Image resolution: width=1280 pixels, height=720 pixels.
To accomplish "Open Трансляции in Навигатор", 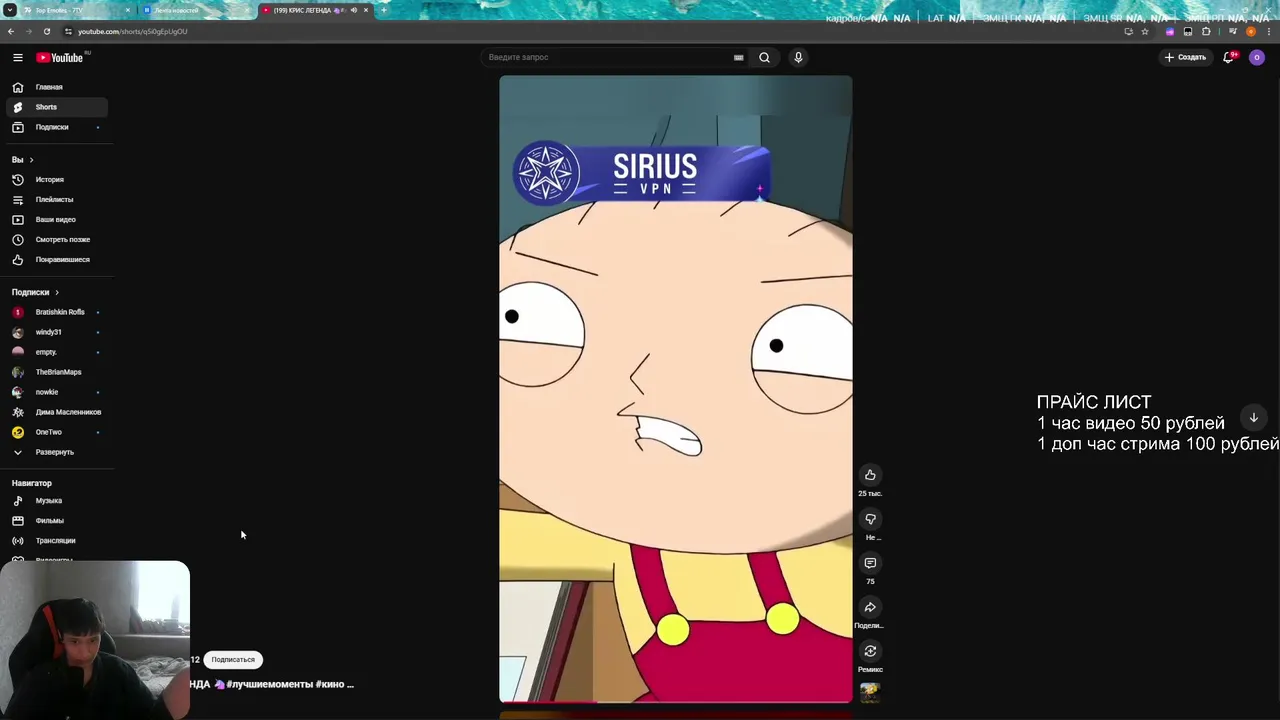I will click(x=56, y=541).
